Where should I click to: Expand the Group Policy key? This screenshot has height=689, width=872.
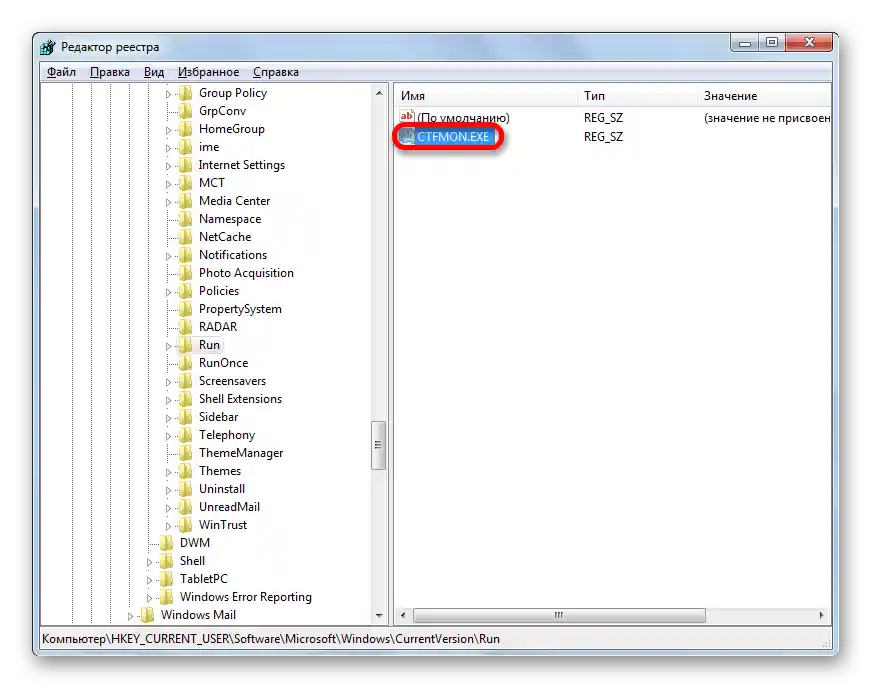[168, 94]
